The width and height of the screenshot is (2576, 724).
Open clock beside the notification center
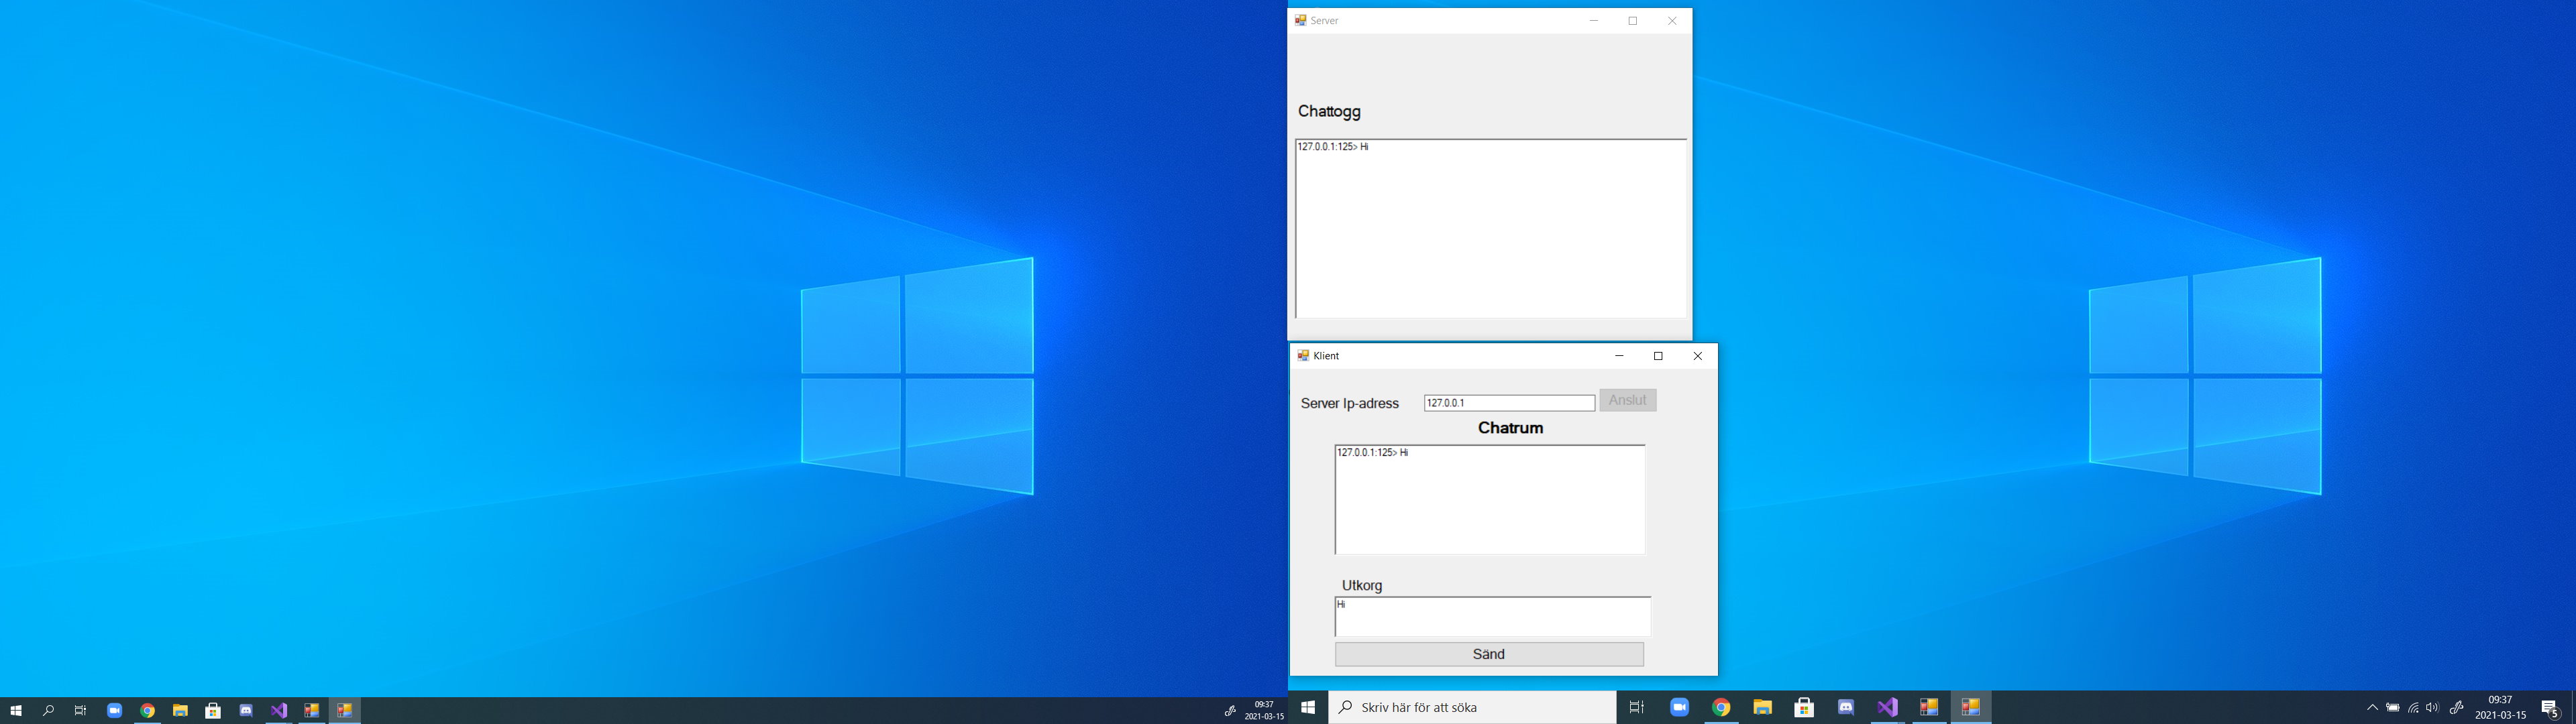click(x=2500, y=707)
